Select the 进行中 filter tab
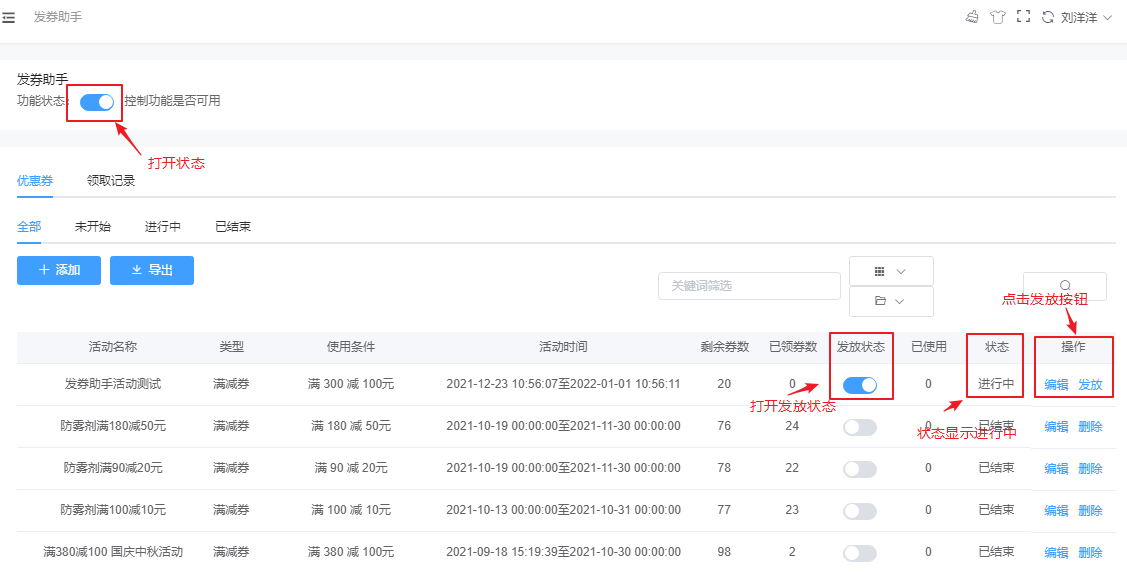This screenshot has width=1127, height=572. [163, 227]
